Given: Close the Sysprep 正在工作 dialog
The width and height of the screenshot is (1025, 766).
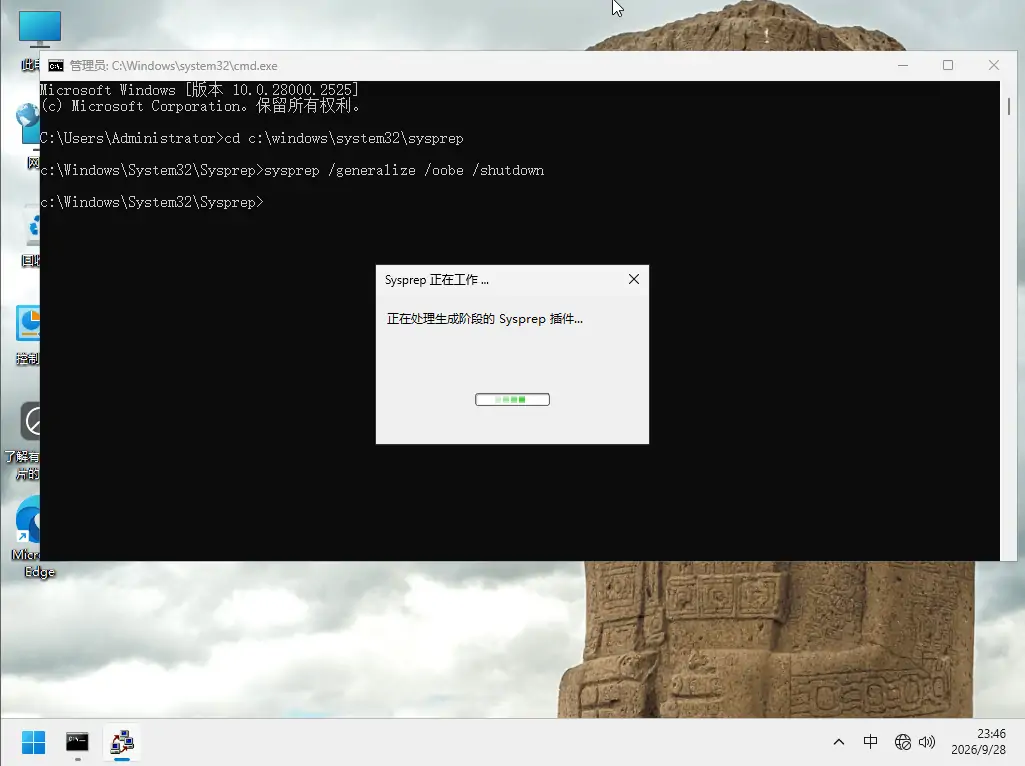Looking at the screenshot, I should click(633, 280).
